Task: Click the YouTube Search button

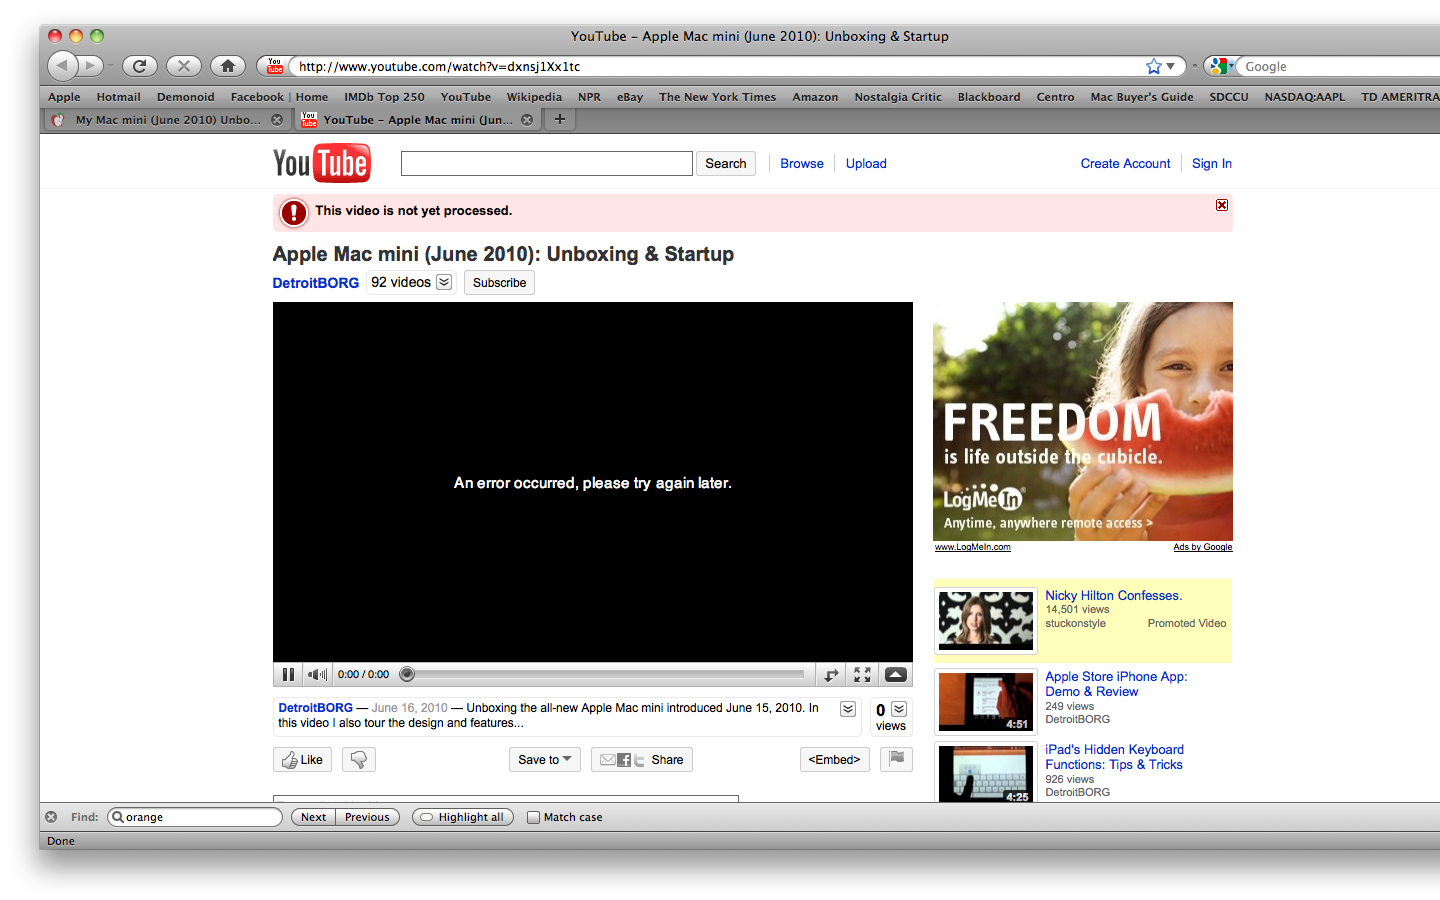Action: pyautogui.click(x=726, y=163)
